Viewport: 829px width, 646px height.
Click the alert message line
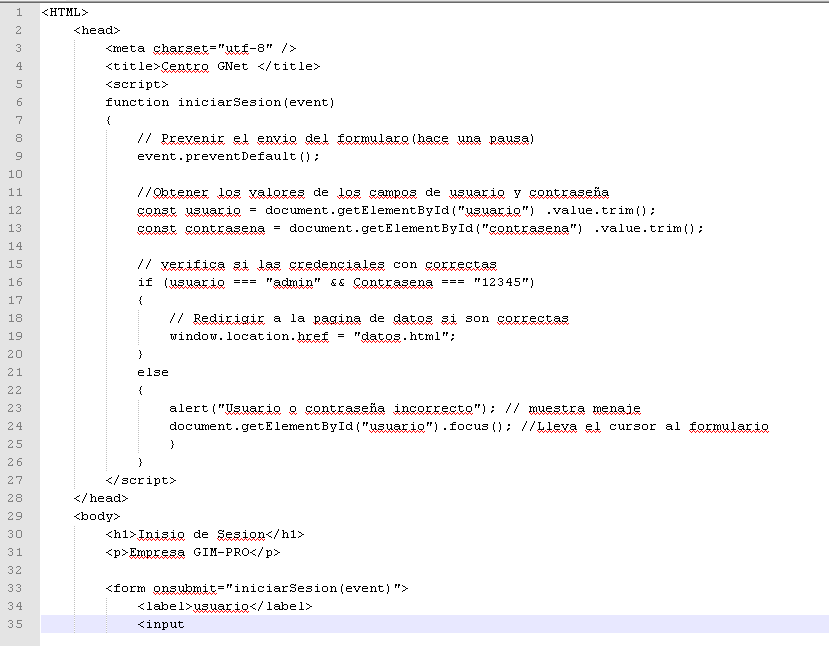click(x=330, y=408)
